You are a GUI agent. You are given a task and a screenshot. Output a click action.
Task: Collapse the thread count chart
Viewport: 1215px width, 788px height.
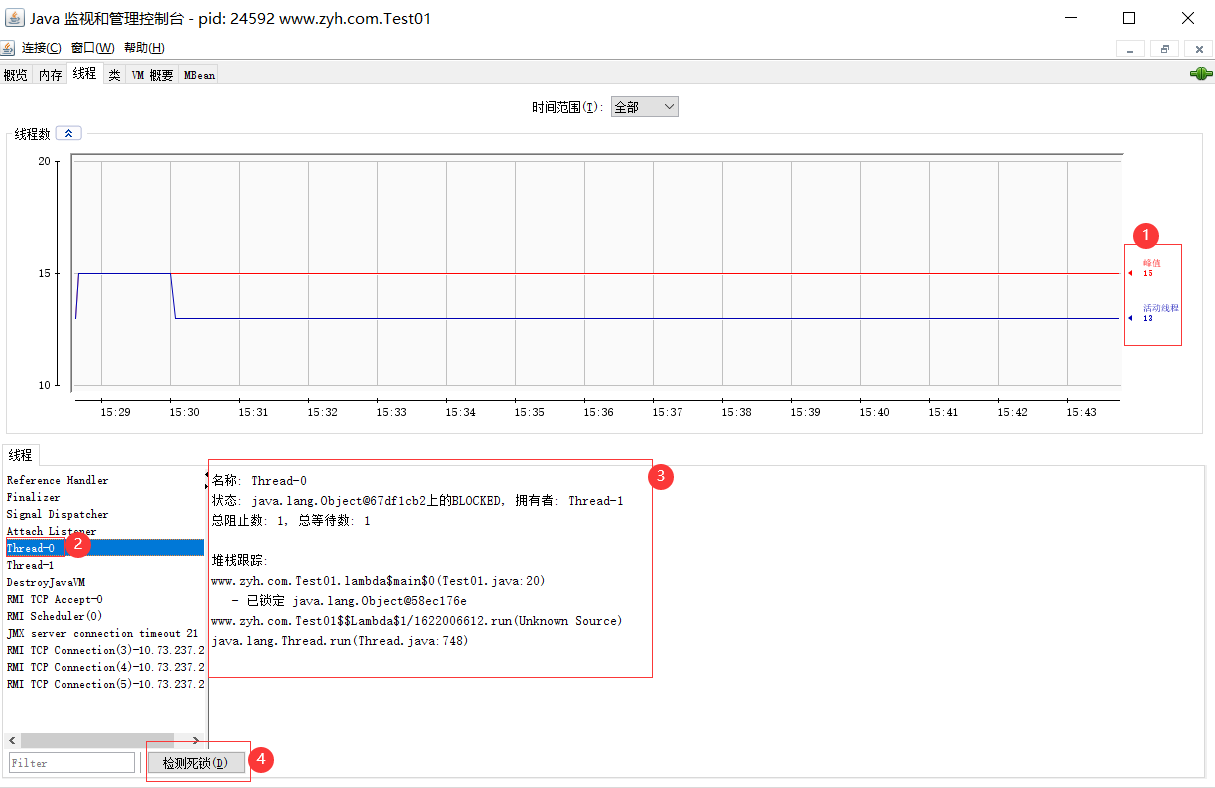(x=69, y=133)
